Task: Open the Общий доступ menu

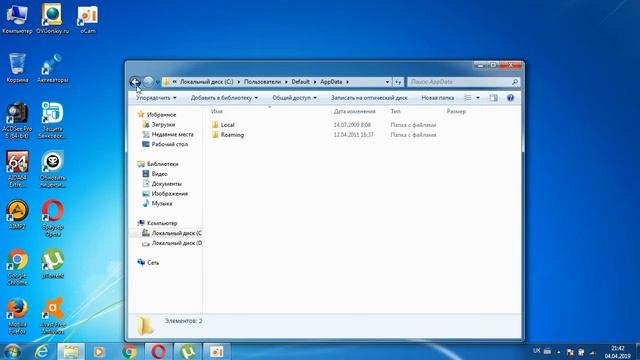Action: click(x=294, y=98)
